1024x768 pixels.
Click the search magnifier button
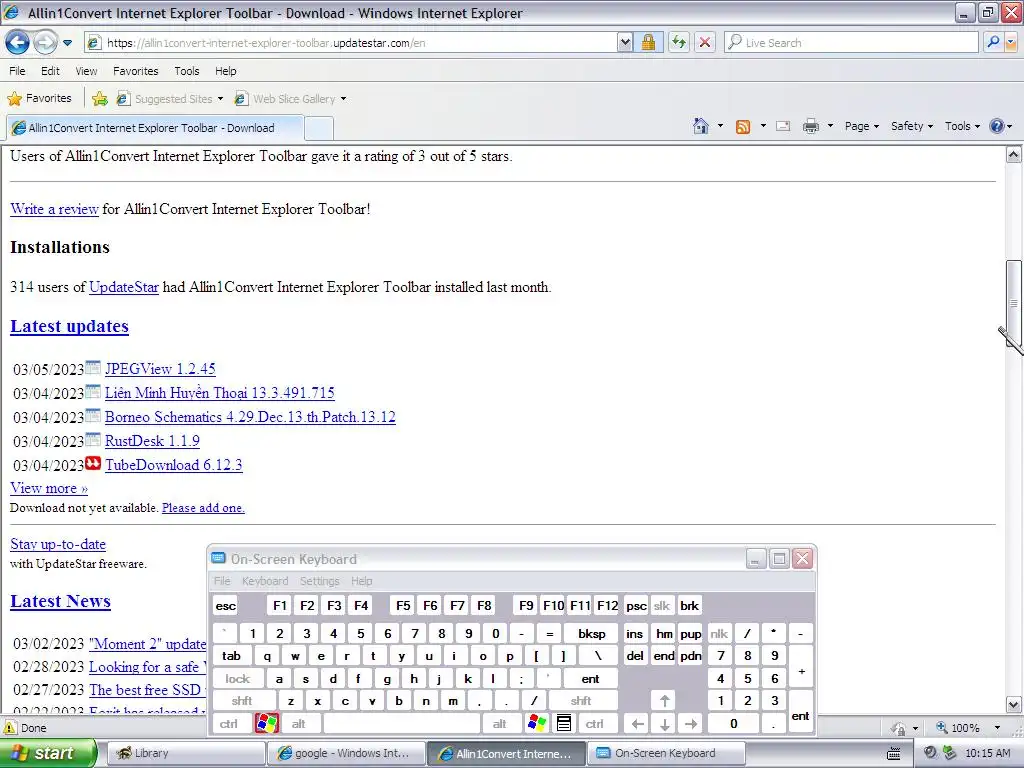pyautogui.click(x=993, y=42)
